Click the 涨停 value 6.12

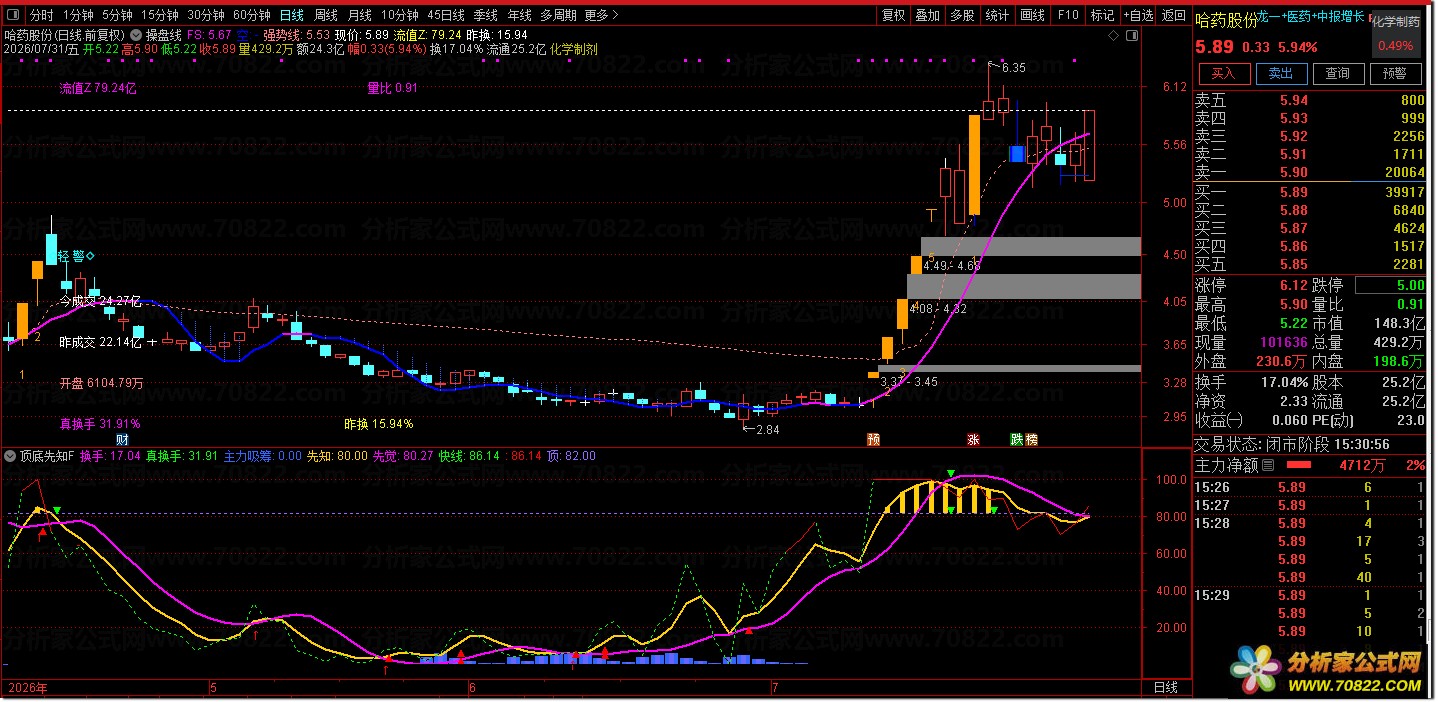pyautogui.click(x=1294, y=286)
